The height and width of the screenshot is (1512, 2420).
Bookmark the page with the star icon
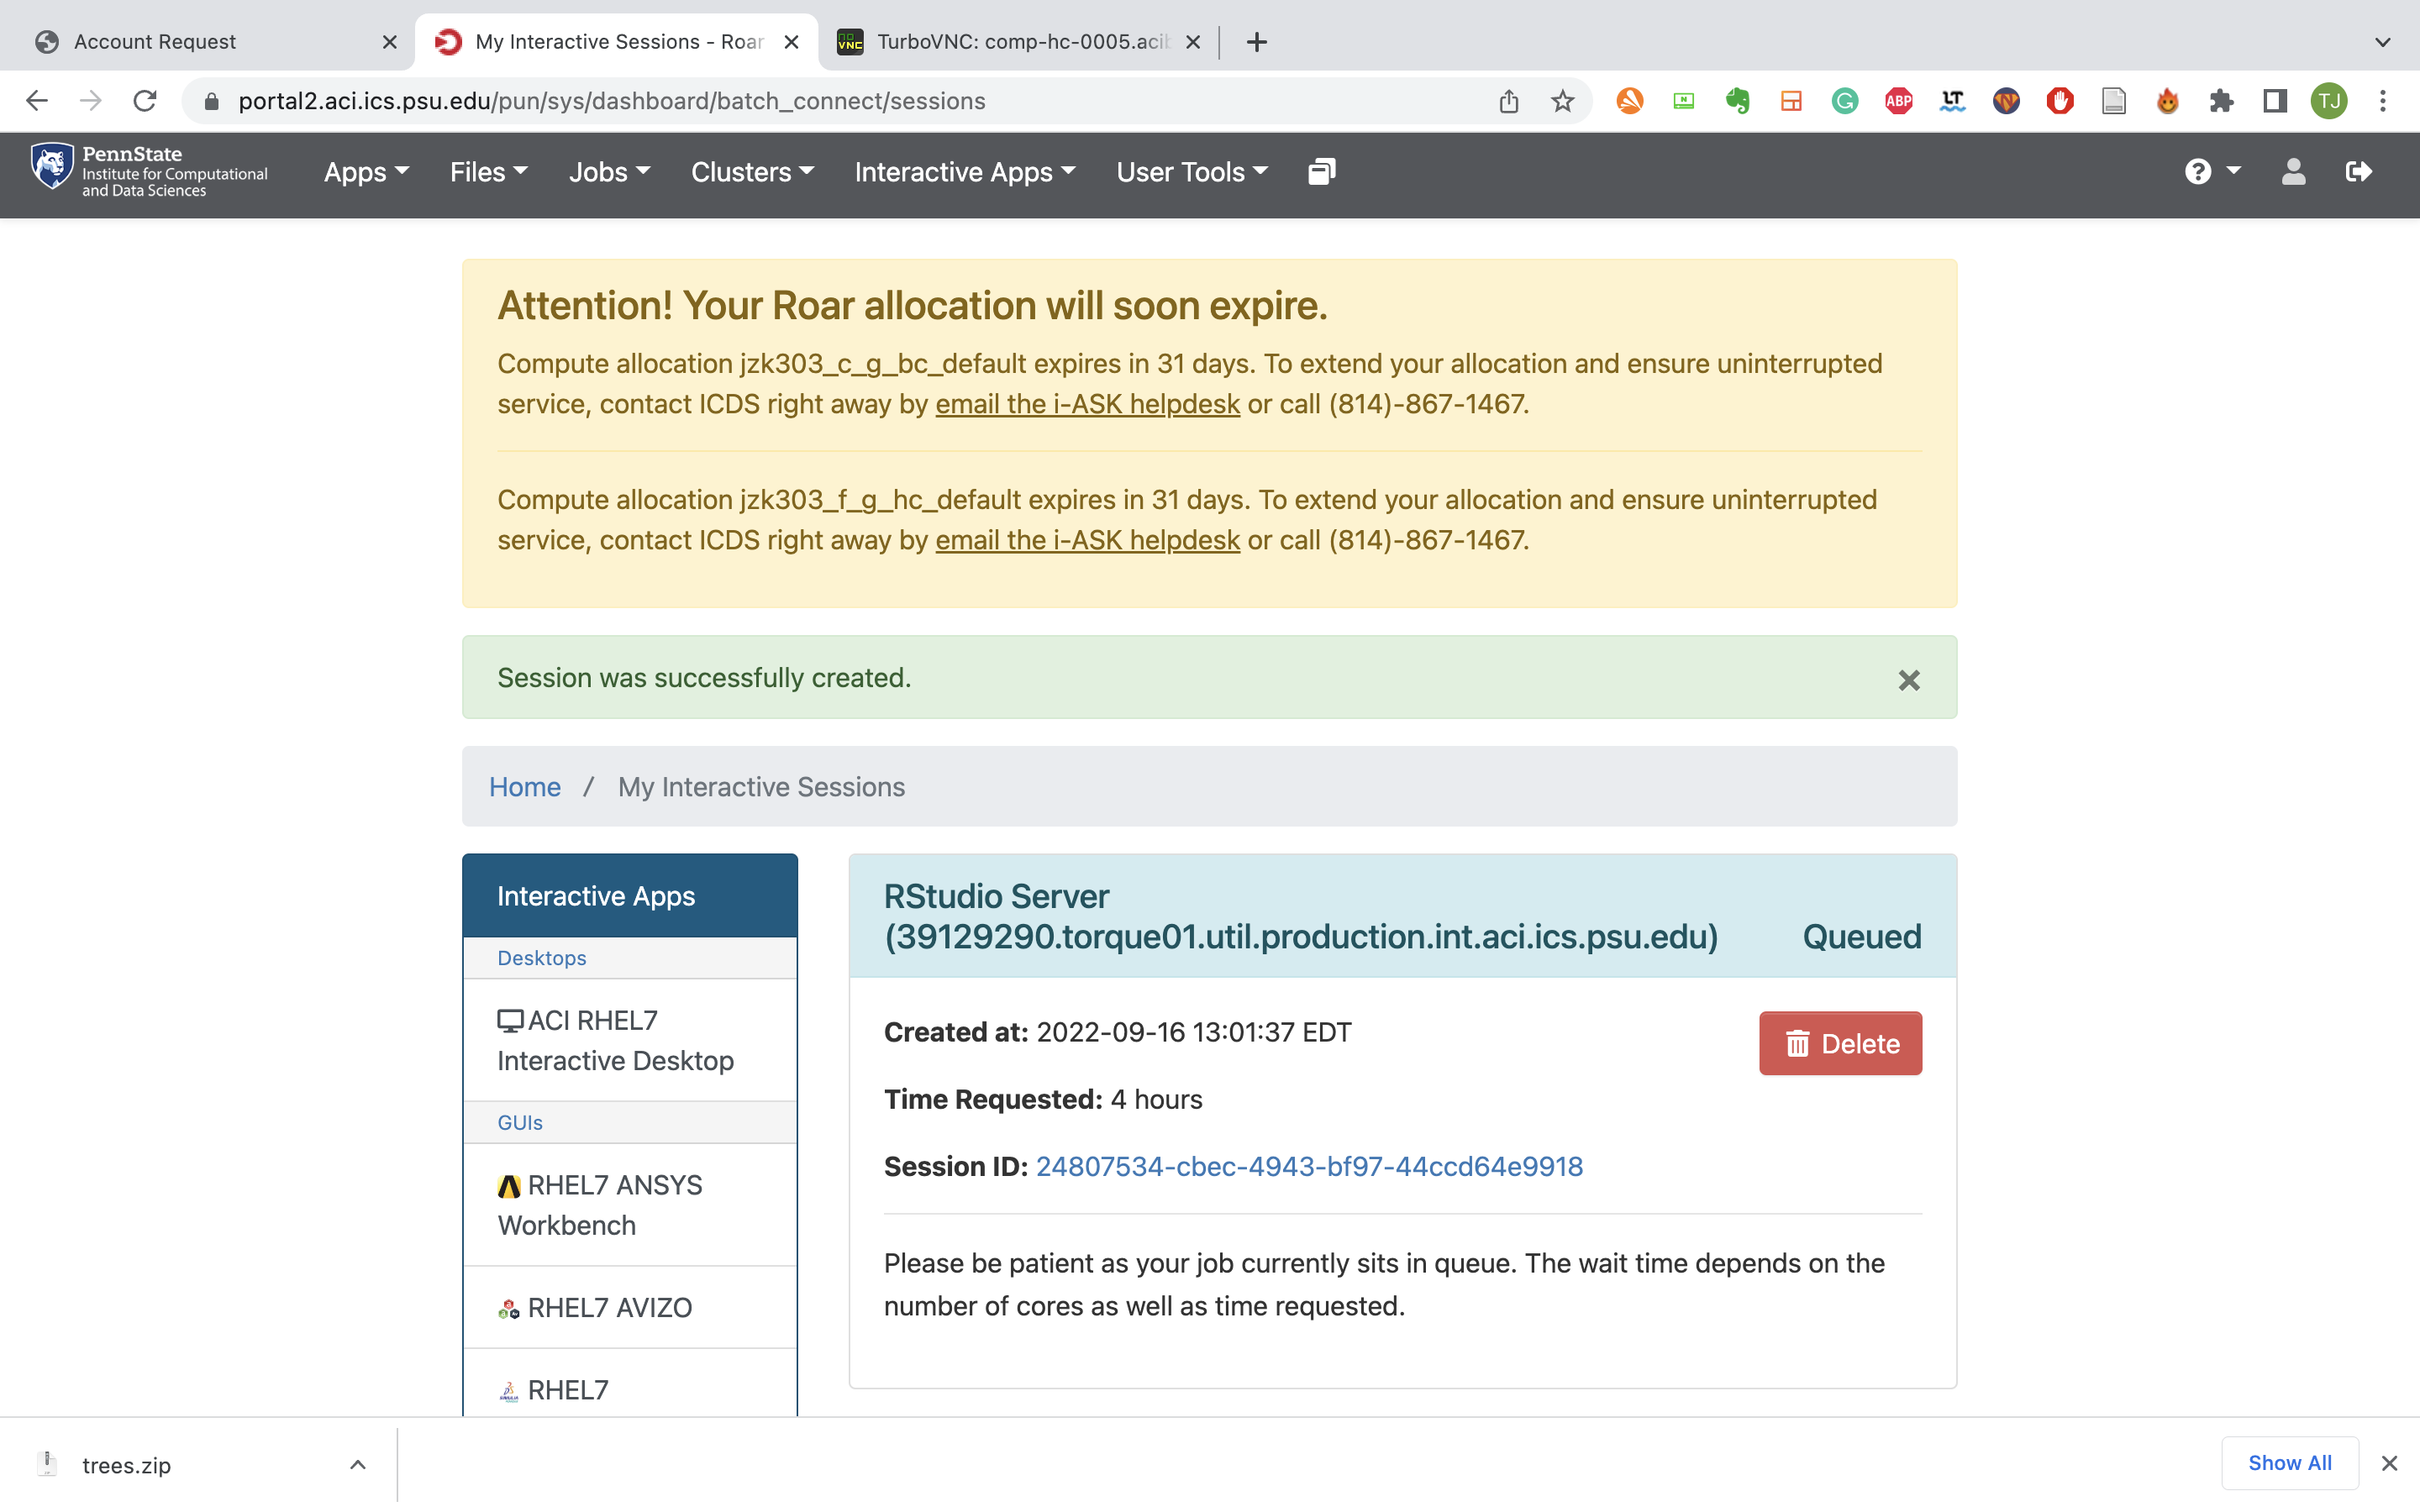pos(1562,100)
